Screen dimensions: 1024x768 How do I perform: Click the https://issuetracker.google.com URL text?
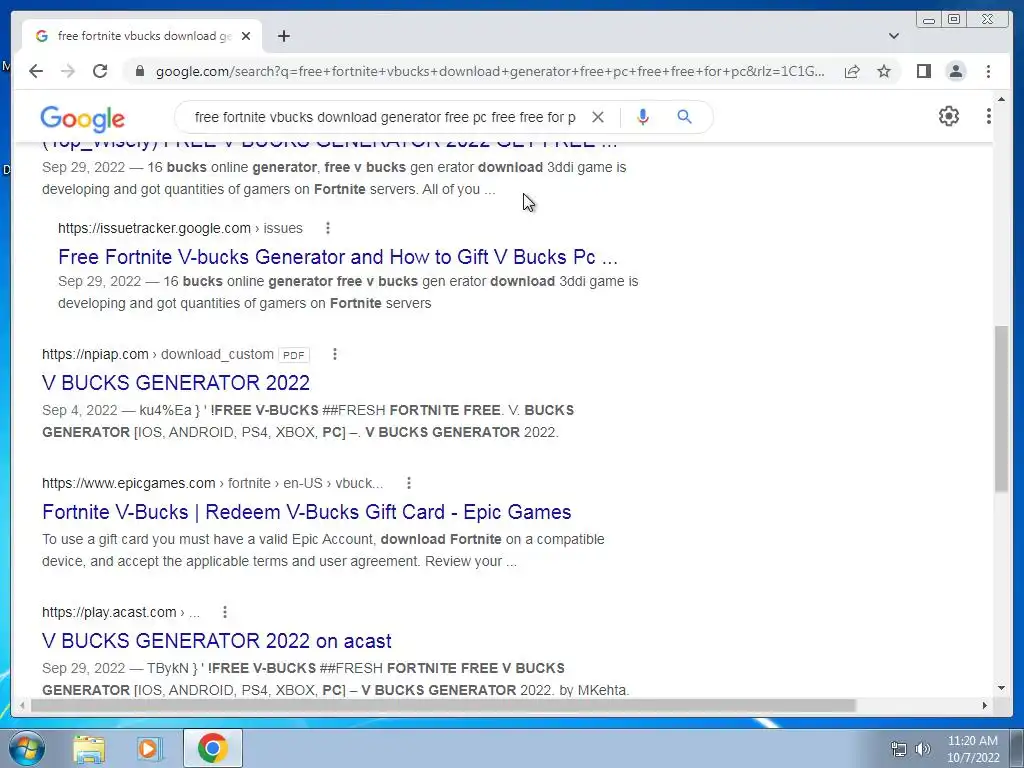tap(154, 228)
